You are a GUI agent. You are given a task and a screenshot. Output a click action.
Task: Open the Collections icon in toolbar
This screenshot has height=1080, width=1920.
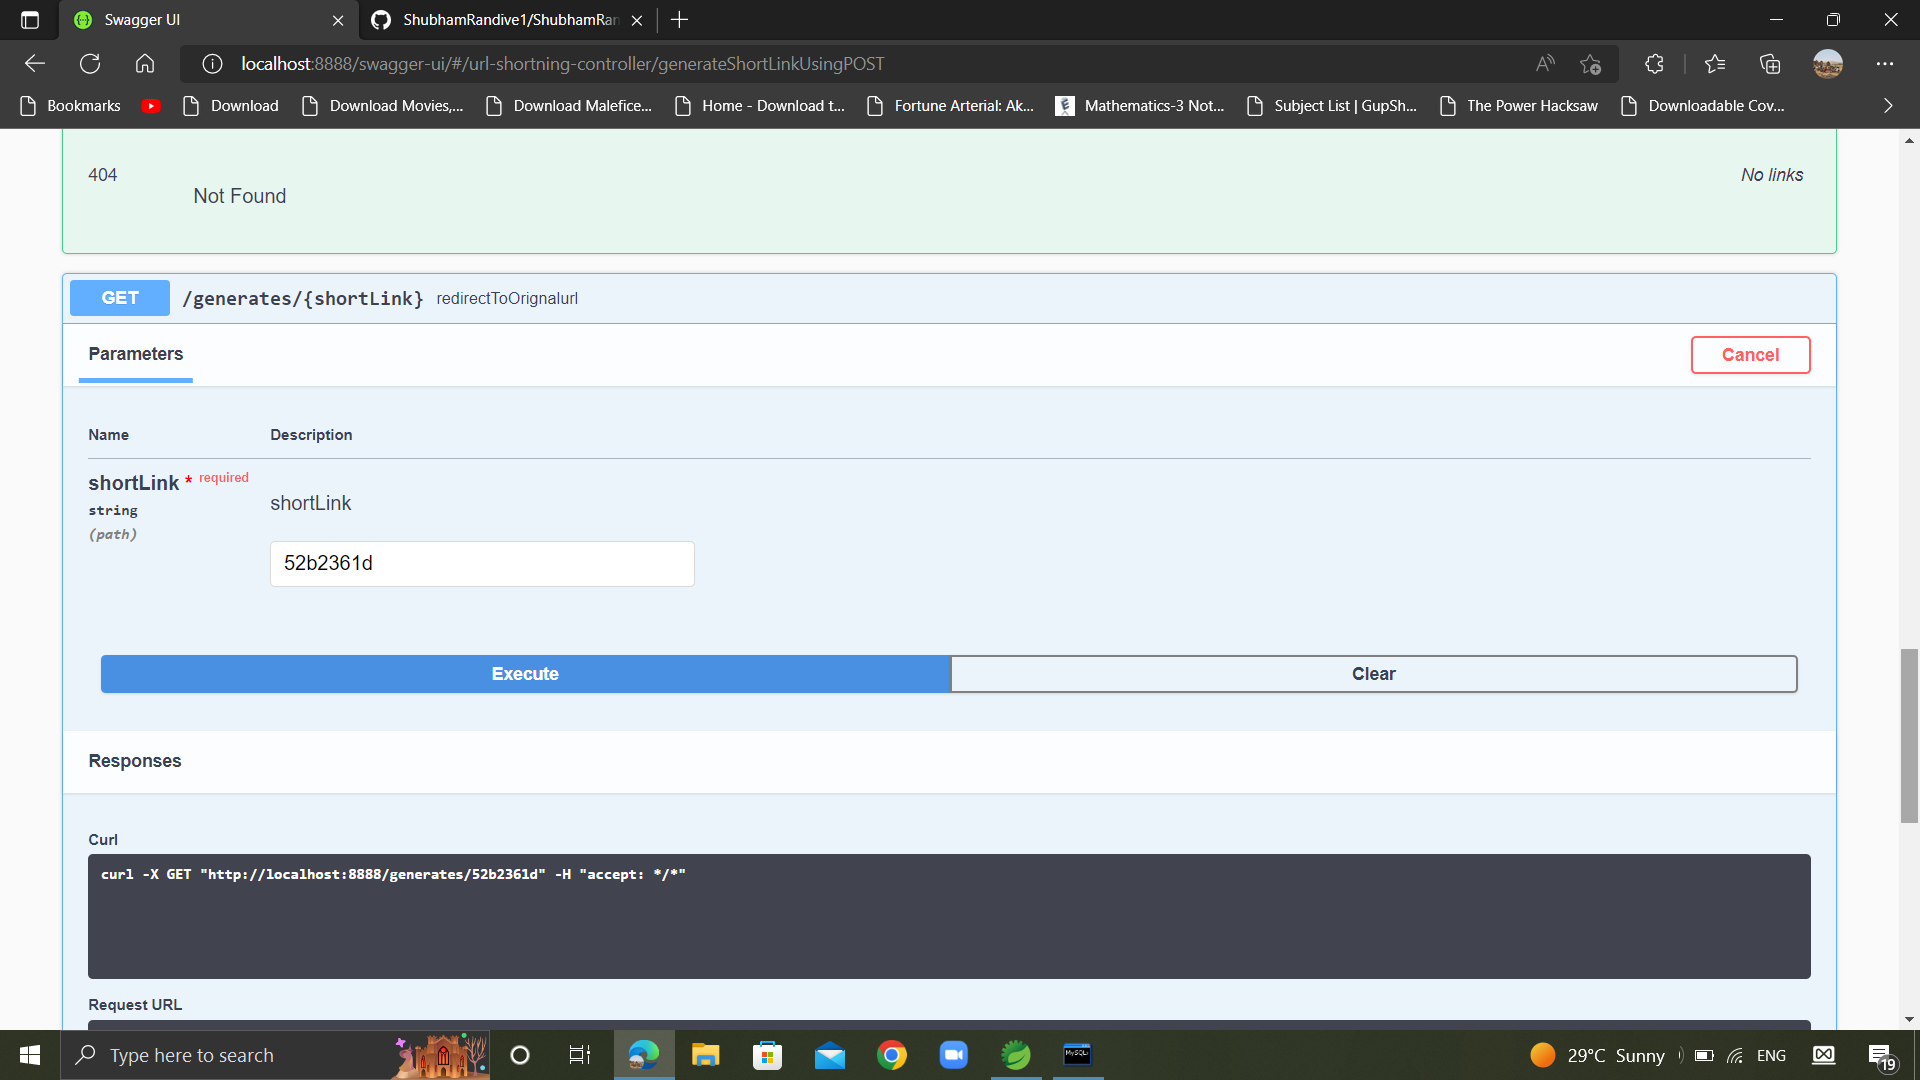tap(1770, 63)
